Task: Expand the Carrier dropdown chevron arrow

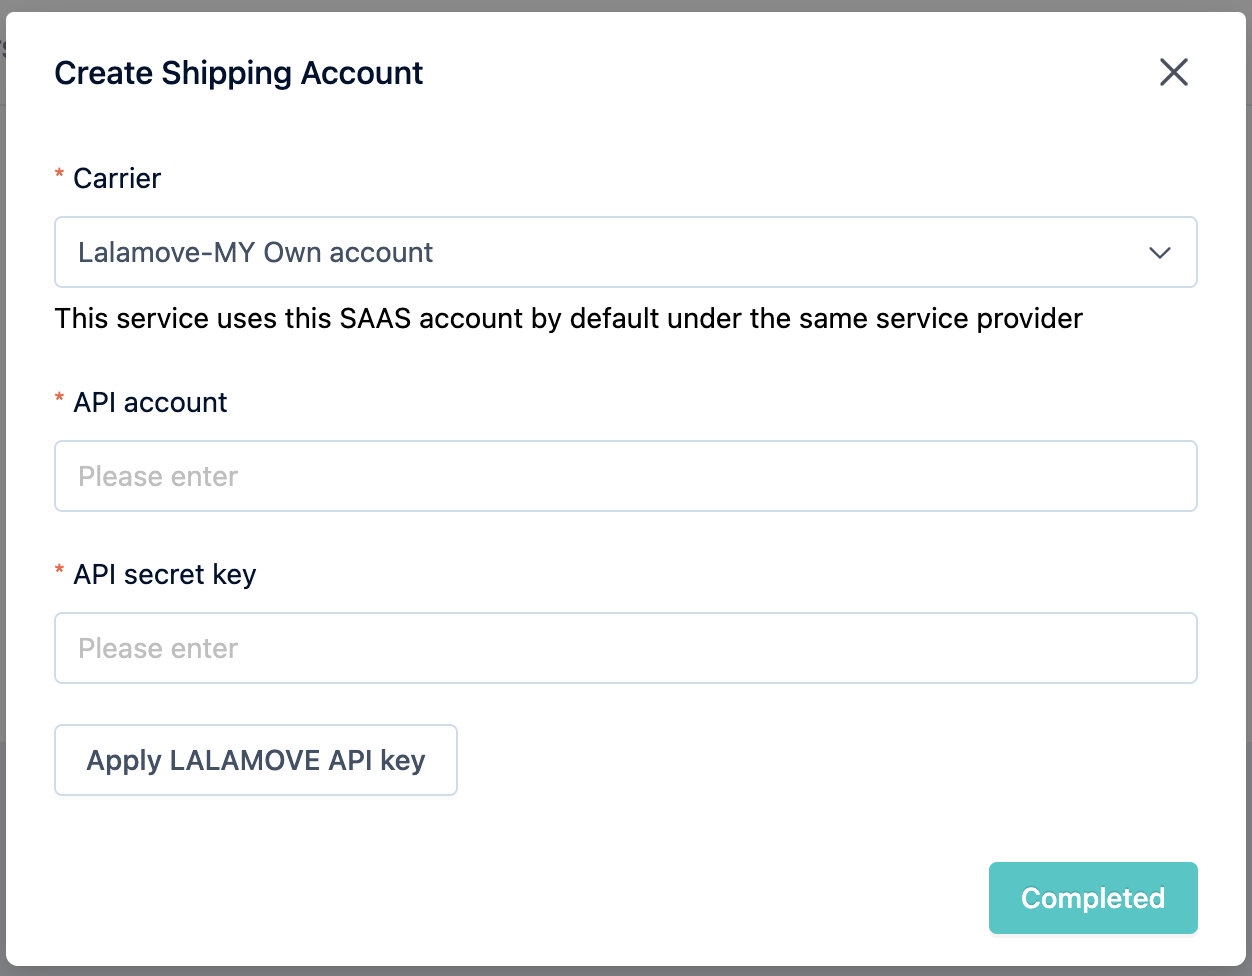Action: (1160, 253)
